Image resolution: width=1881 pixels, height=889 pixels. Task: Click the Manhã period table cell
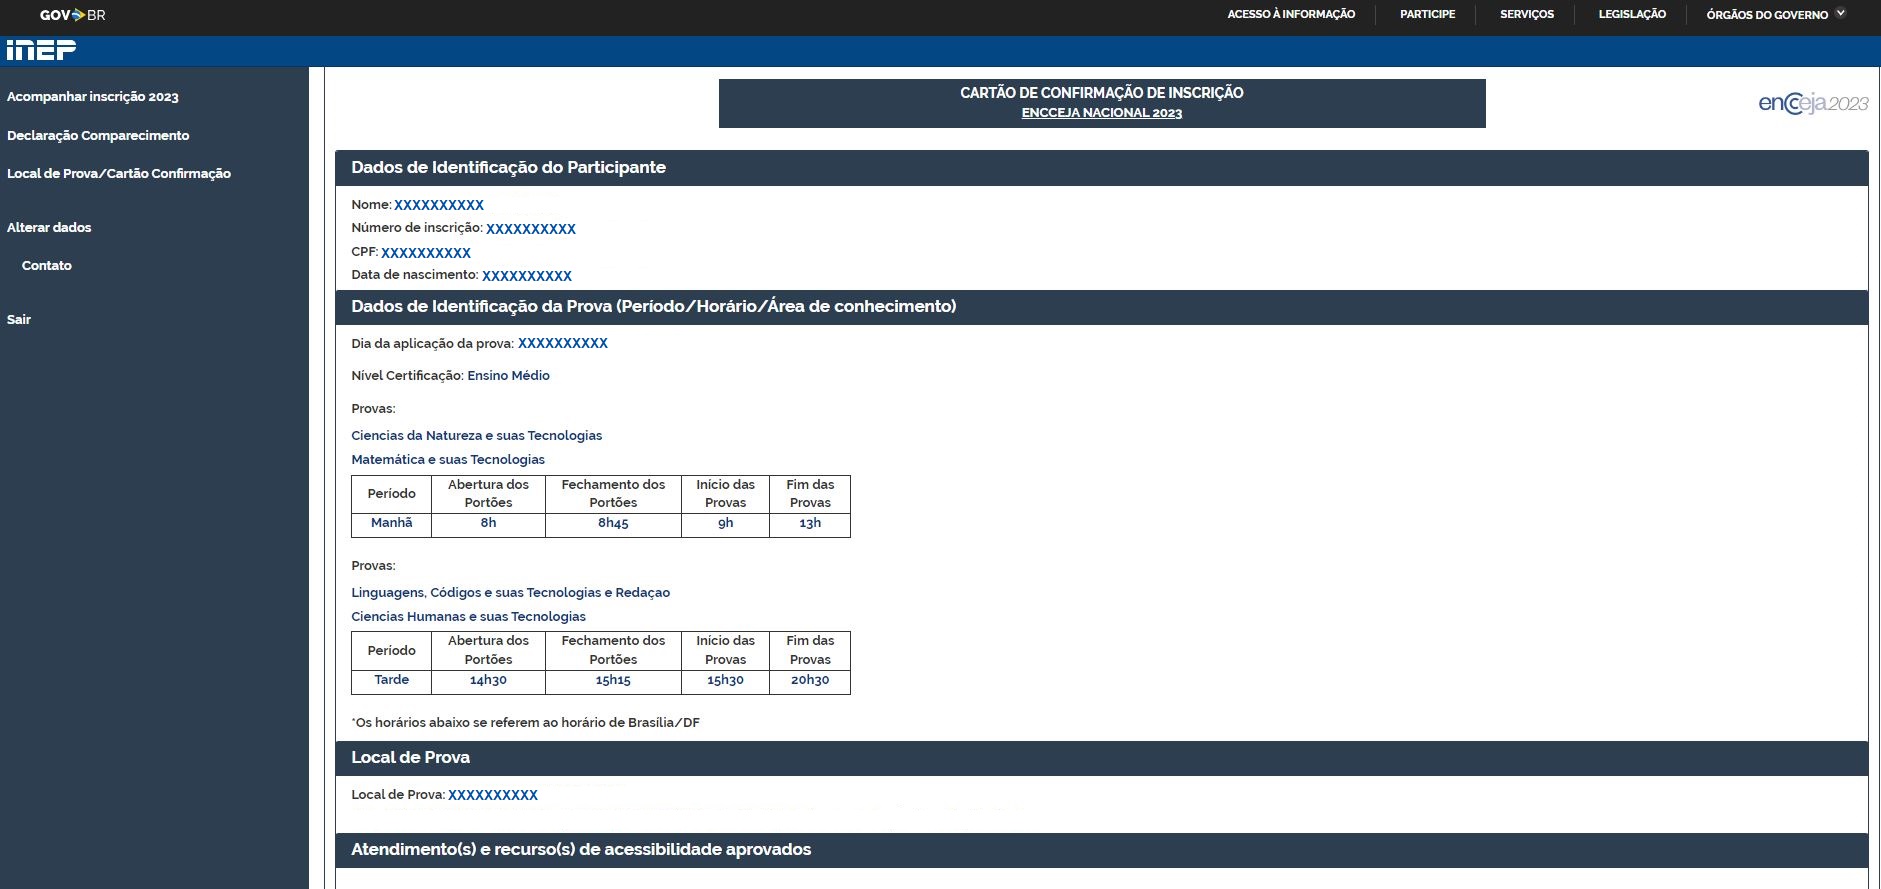391,523
